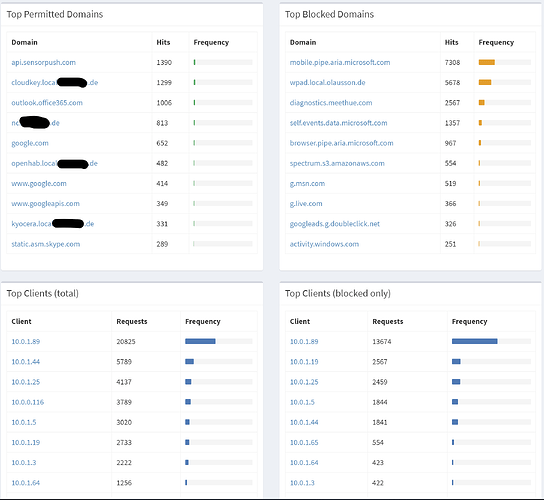Click Client column header in blocked only table

300,321
